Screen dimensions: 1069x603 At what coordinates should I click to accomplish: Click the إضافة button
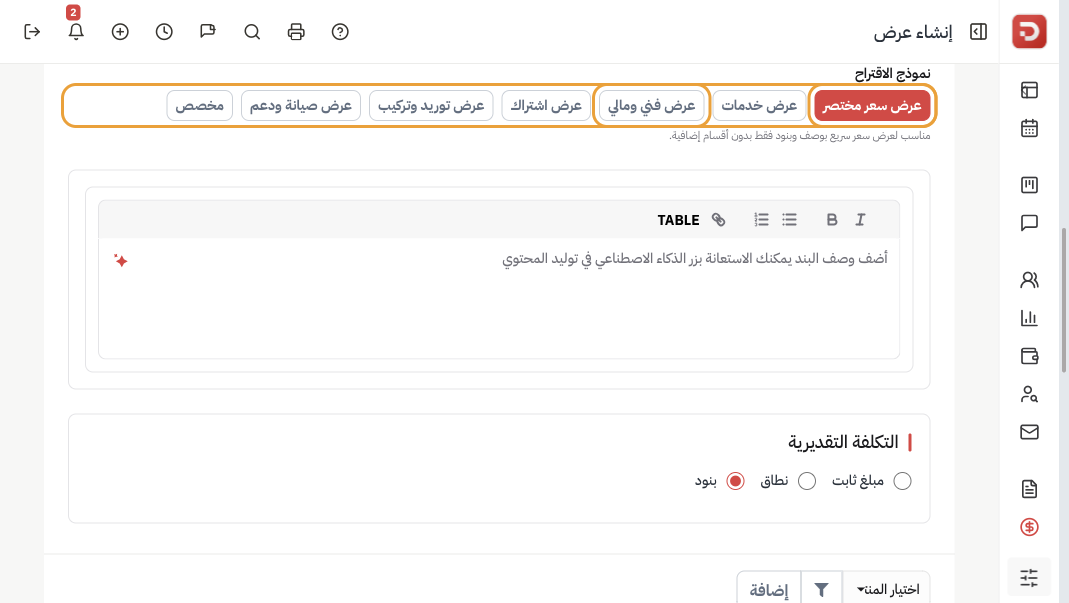(769, 589)
